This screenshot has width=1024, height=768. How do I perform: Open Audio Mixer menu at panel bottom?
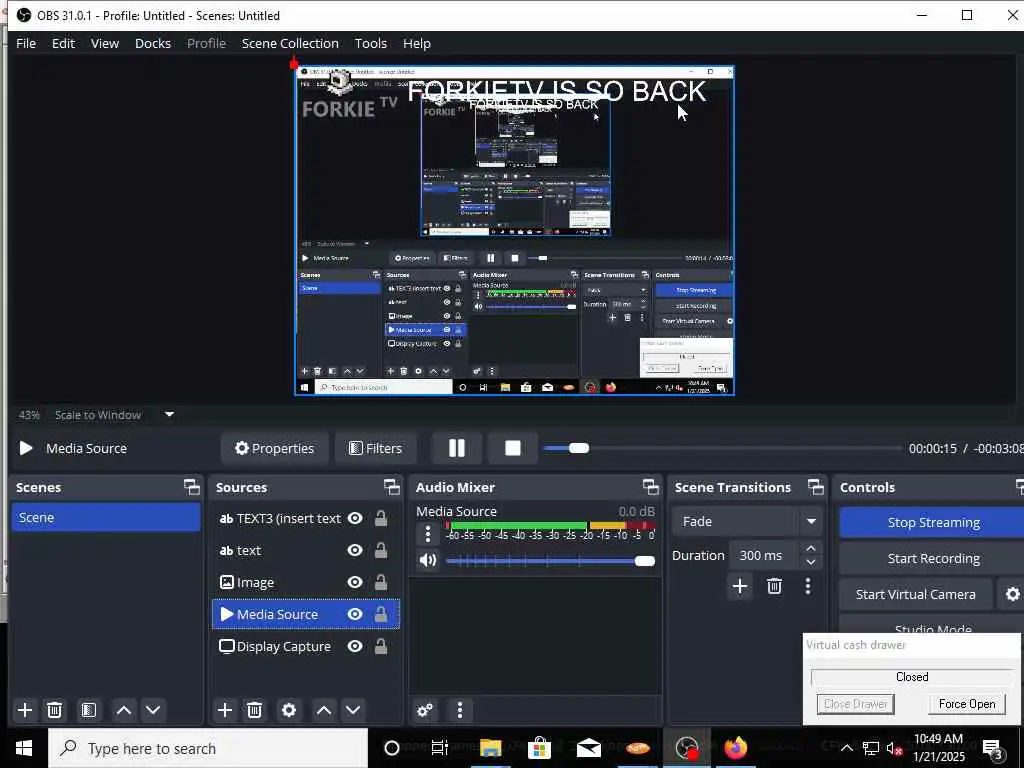pos(460,710)
